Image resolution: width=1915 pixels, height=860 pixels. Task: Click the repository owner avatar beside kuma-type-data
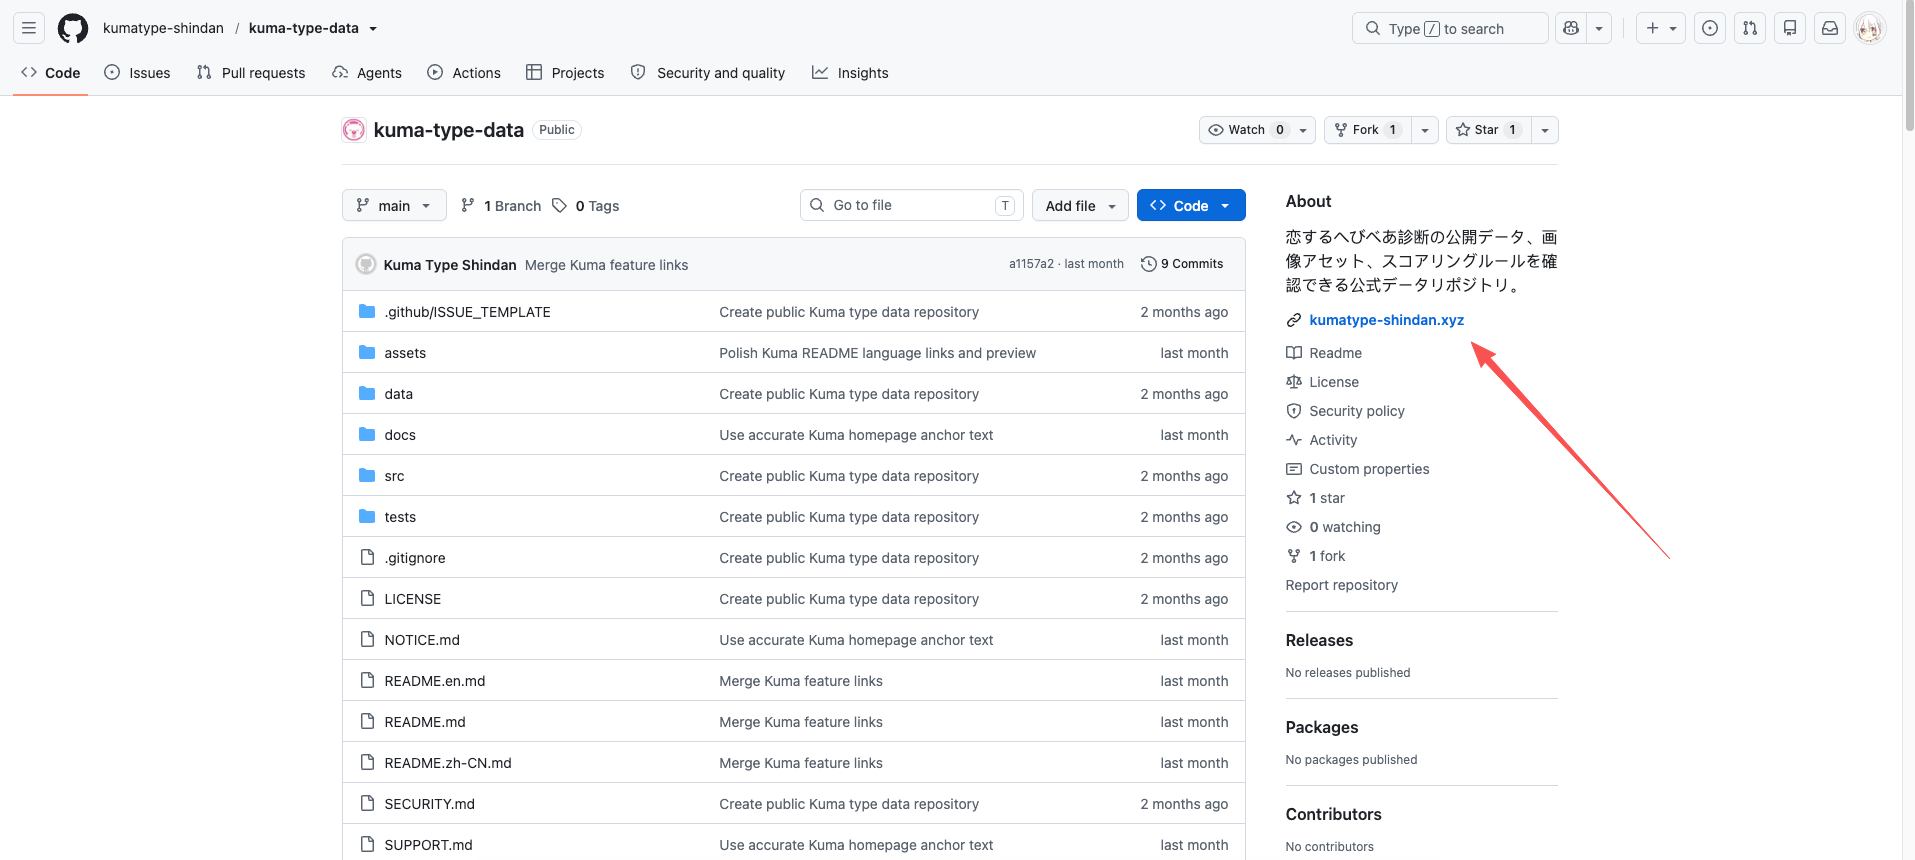[x=354, y=130]
